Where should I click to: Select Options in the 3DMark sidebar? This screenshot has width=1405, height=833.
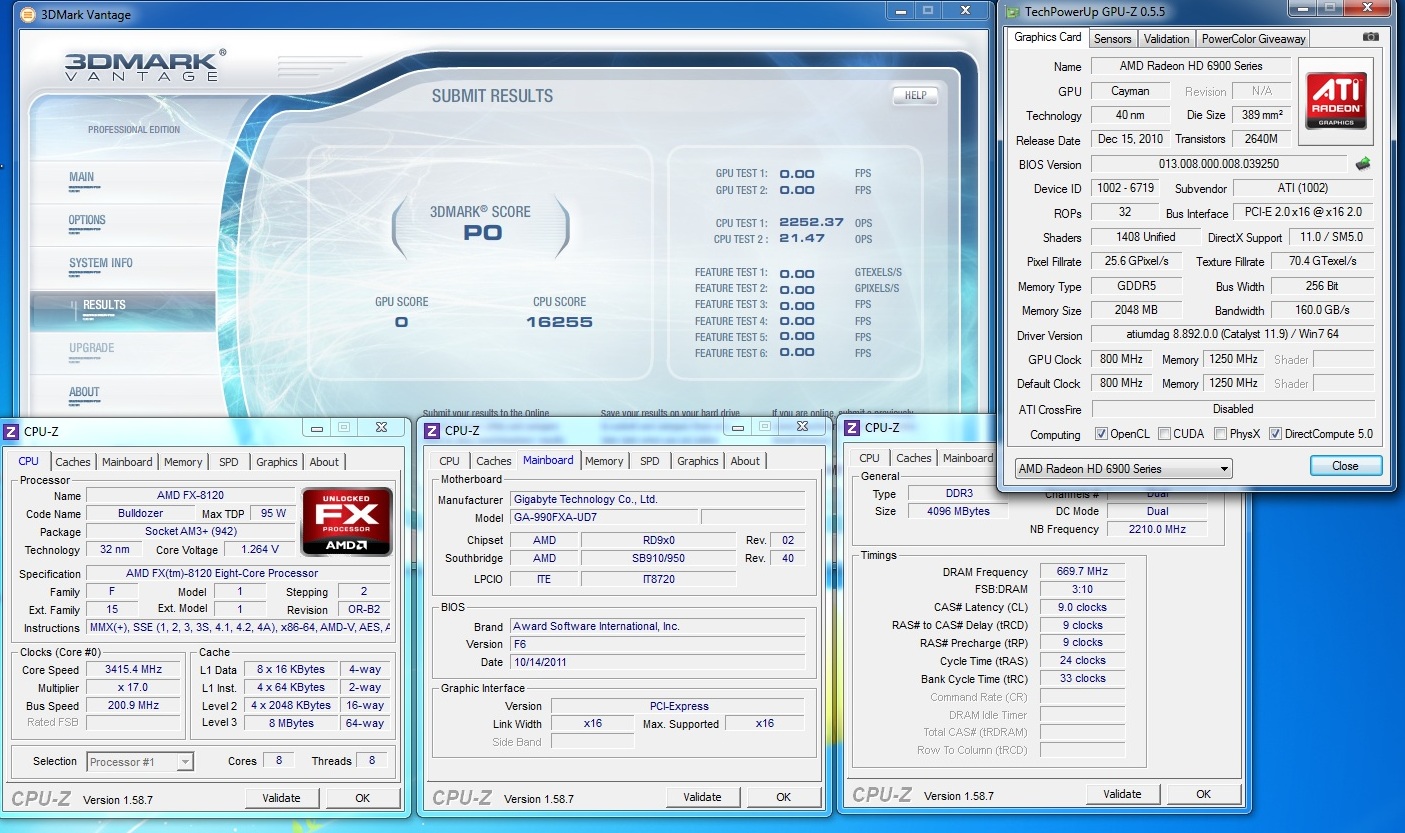pos(87,220)
